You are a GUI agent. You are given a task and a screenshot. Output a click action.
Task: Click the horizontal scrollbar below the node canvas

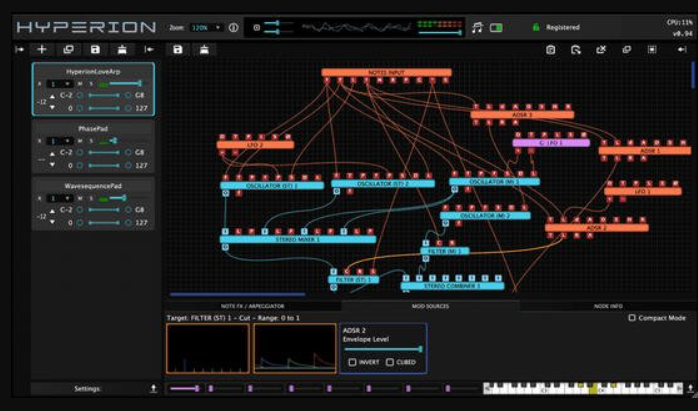[x=237, y=294]
